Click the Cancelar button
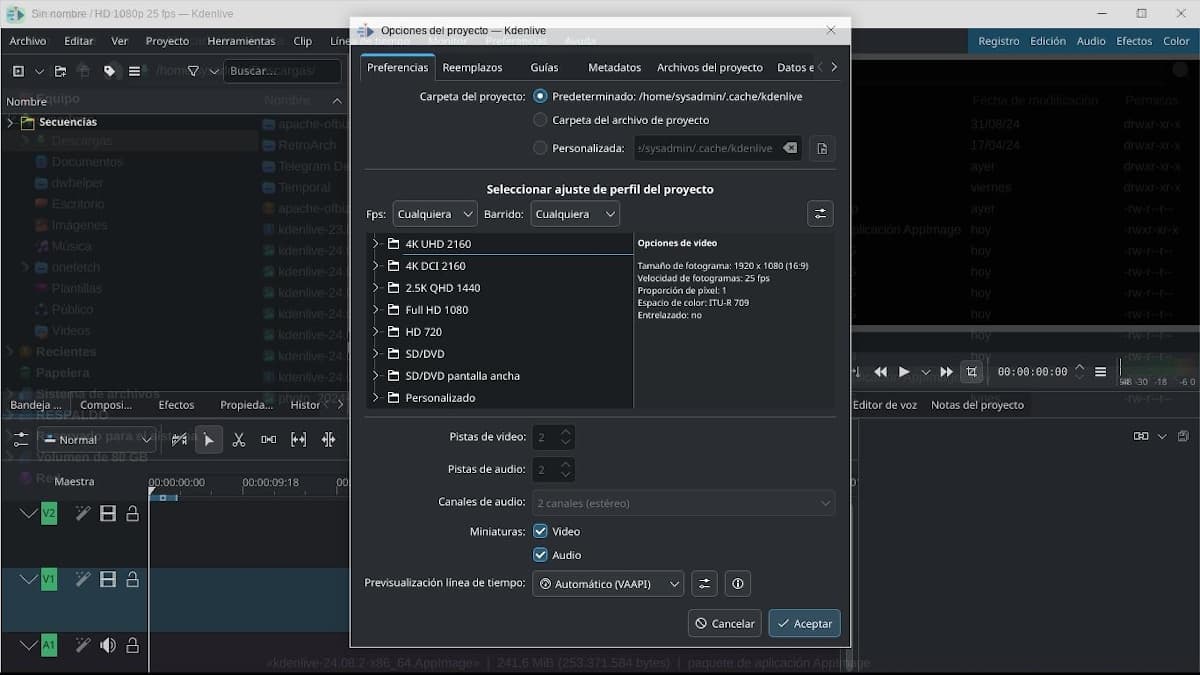The height and width of the screenshot is (675, 1200). pos(725,623)
